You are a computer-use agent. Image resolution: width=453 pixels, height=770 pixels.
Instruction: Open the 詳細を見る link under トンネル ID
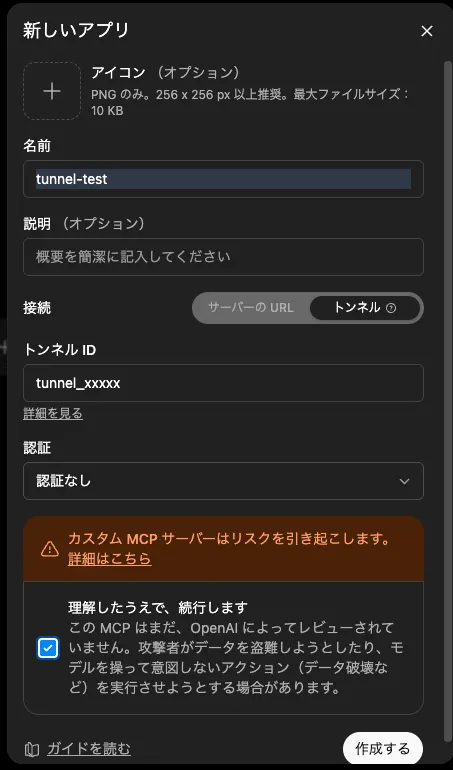[x=53, y=413]
